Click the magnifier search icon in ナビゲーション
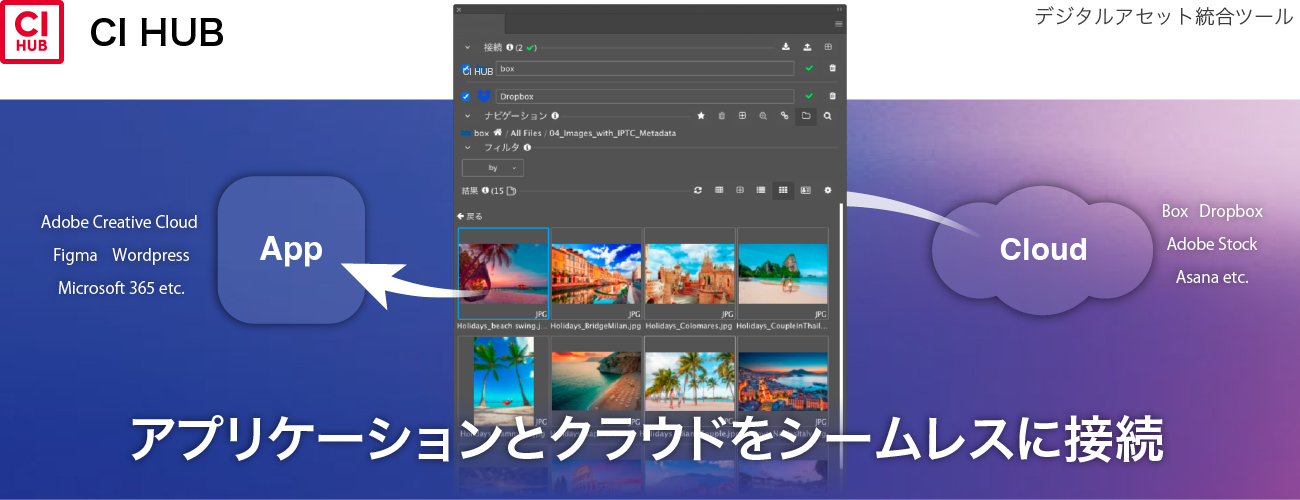 (x=828, y=116)
